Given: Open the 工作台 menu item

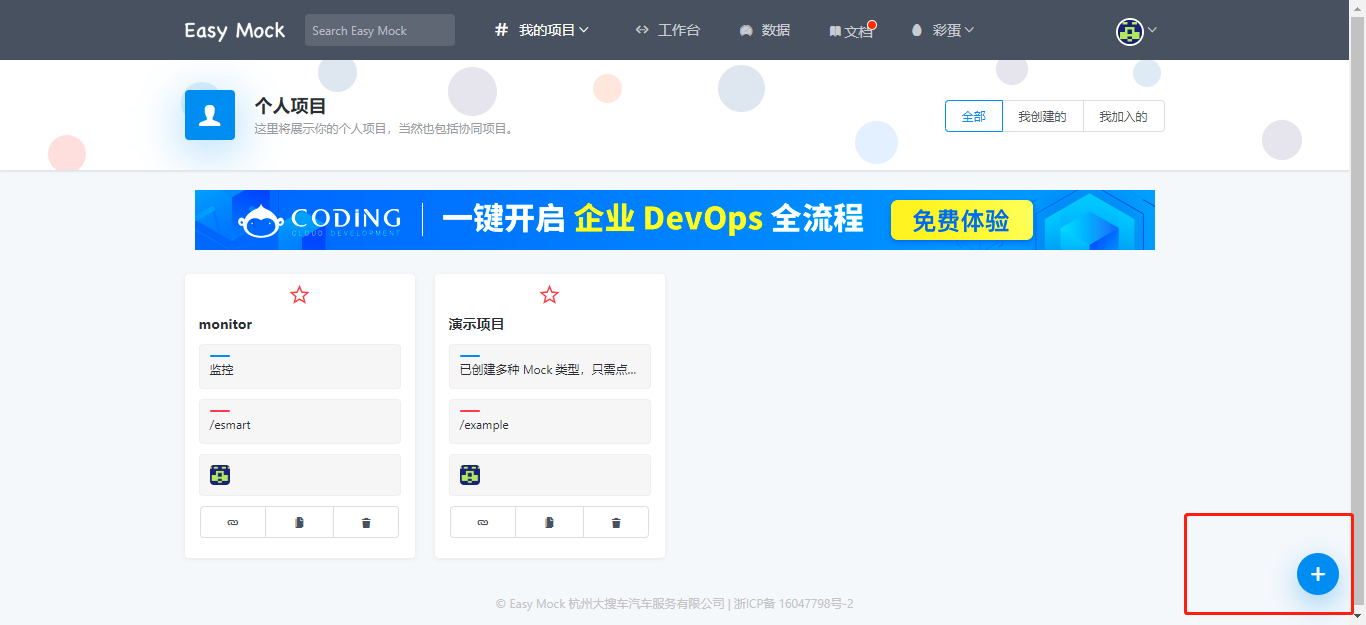Looking at the screenshot, I should coord(668,30).
